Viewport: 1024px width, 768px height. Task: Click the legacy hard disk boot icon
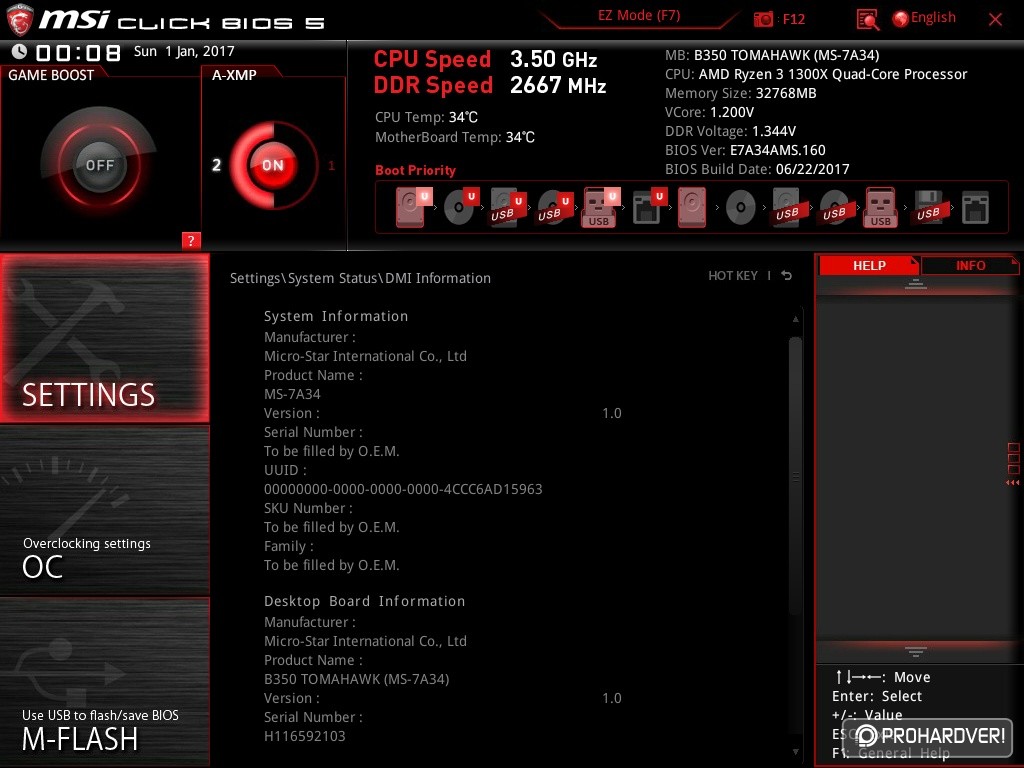[x=692, y=207]
